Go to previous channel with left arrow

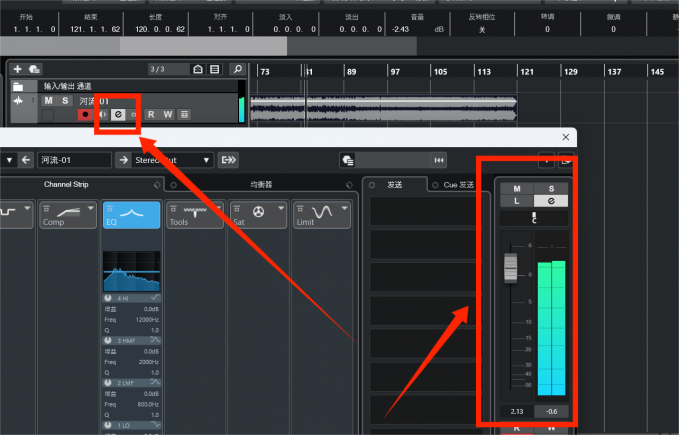tap(26, 160)
